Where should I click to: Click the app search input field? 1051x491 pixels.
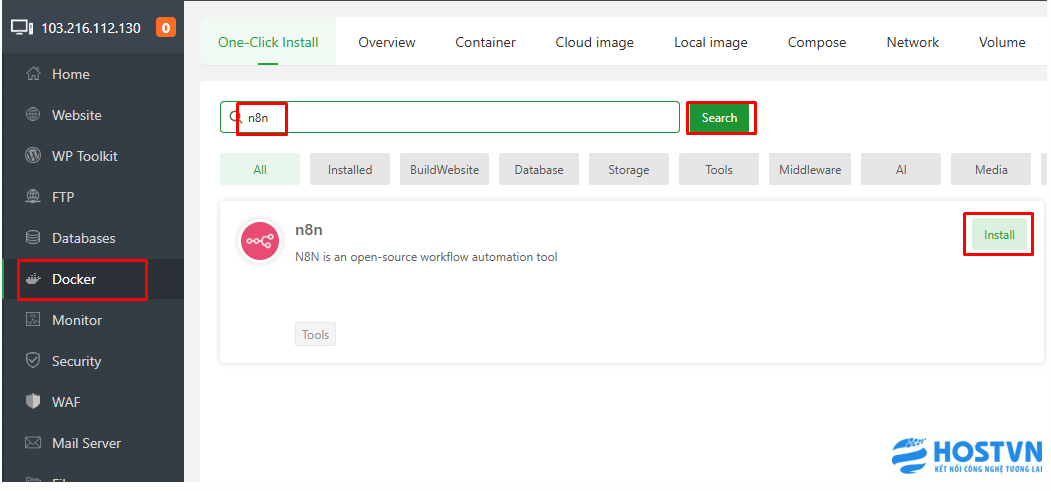pyautogui.click(x=450, y=117)
